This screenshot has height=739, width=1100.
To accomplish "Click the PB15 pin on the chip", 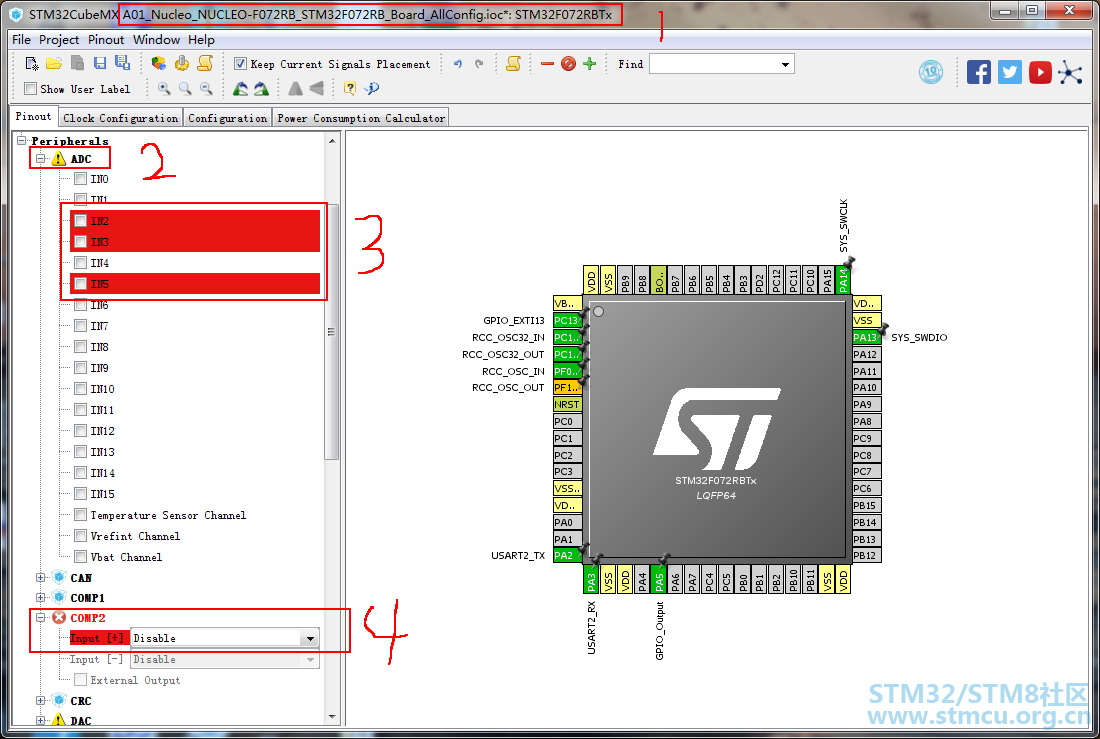I will coord(866,505).
